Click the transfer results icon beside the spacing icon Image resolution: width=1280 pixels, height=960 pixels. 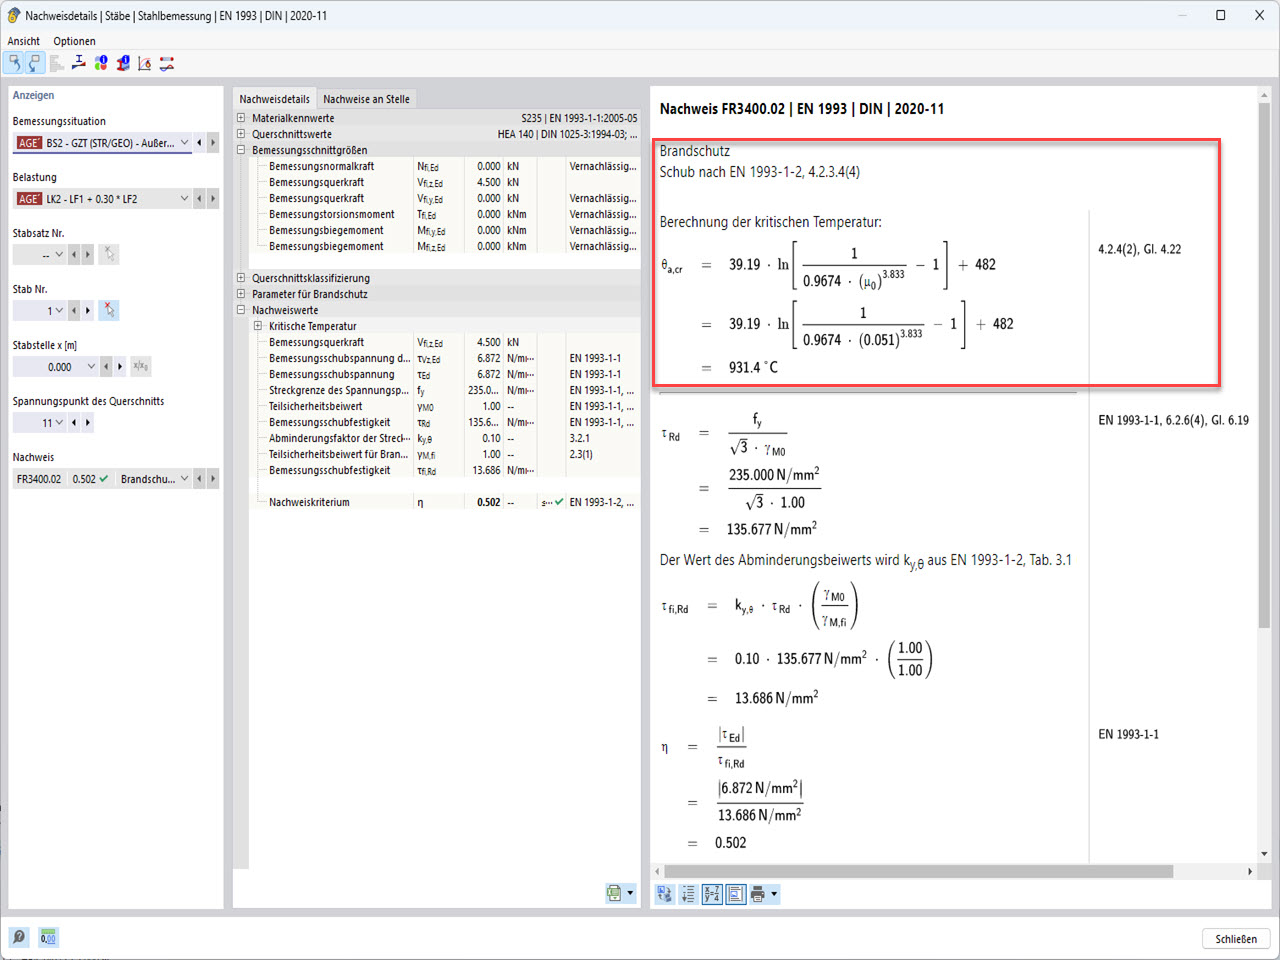[664, 894]
